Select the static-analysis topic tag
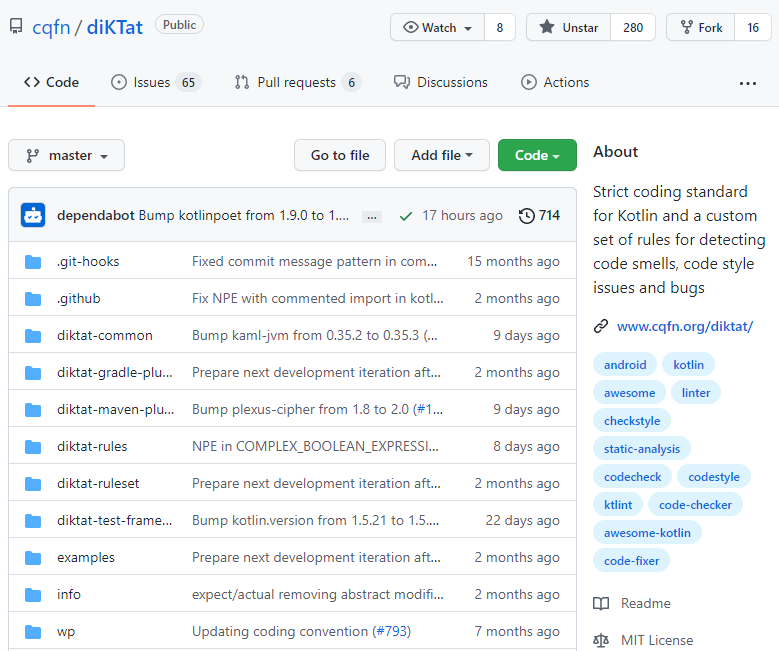The width and height of the screenshot is (779, 651). click(x=642, y=449)
